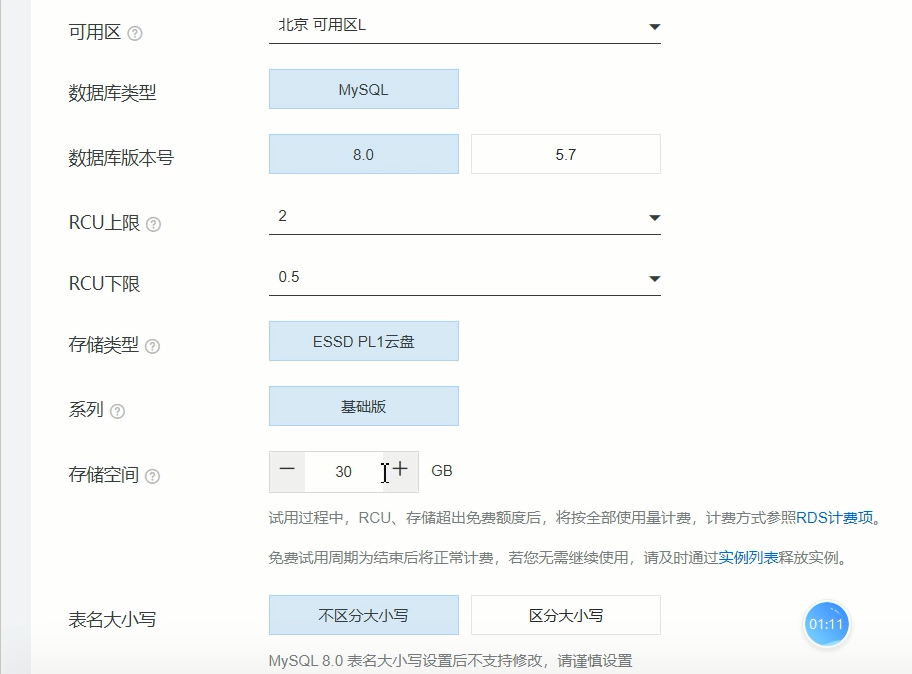
Task: Click help icon beside RCU上限
Action: [153, 224]
